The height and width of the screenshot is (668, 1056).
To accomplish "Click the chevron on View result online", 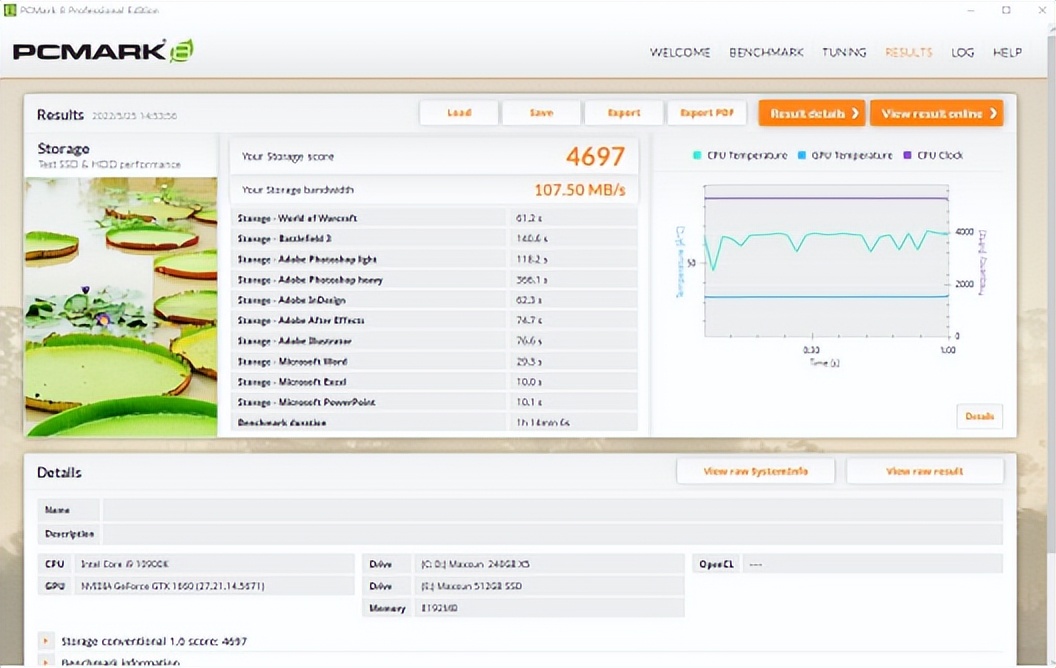I will click(x=993, y=113).
